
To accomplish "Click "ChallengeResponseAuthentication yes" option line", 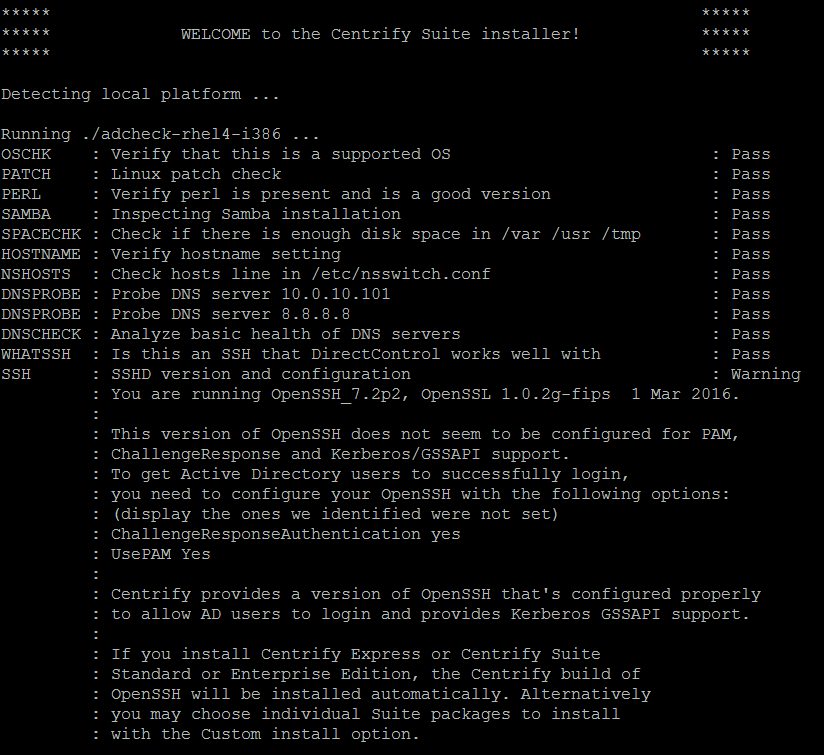I will (286, 534).
